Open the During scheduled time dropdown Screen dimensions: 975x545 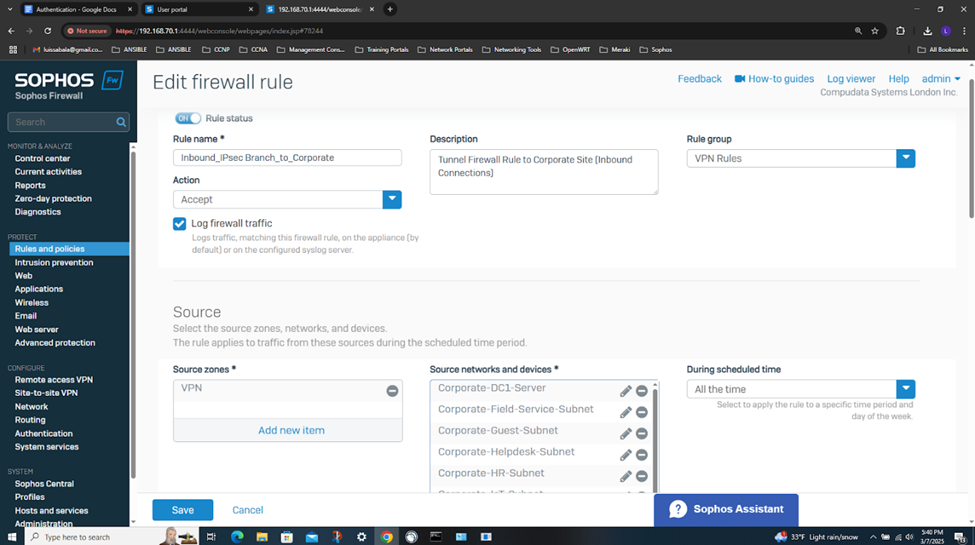(x=905, y=389)
